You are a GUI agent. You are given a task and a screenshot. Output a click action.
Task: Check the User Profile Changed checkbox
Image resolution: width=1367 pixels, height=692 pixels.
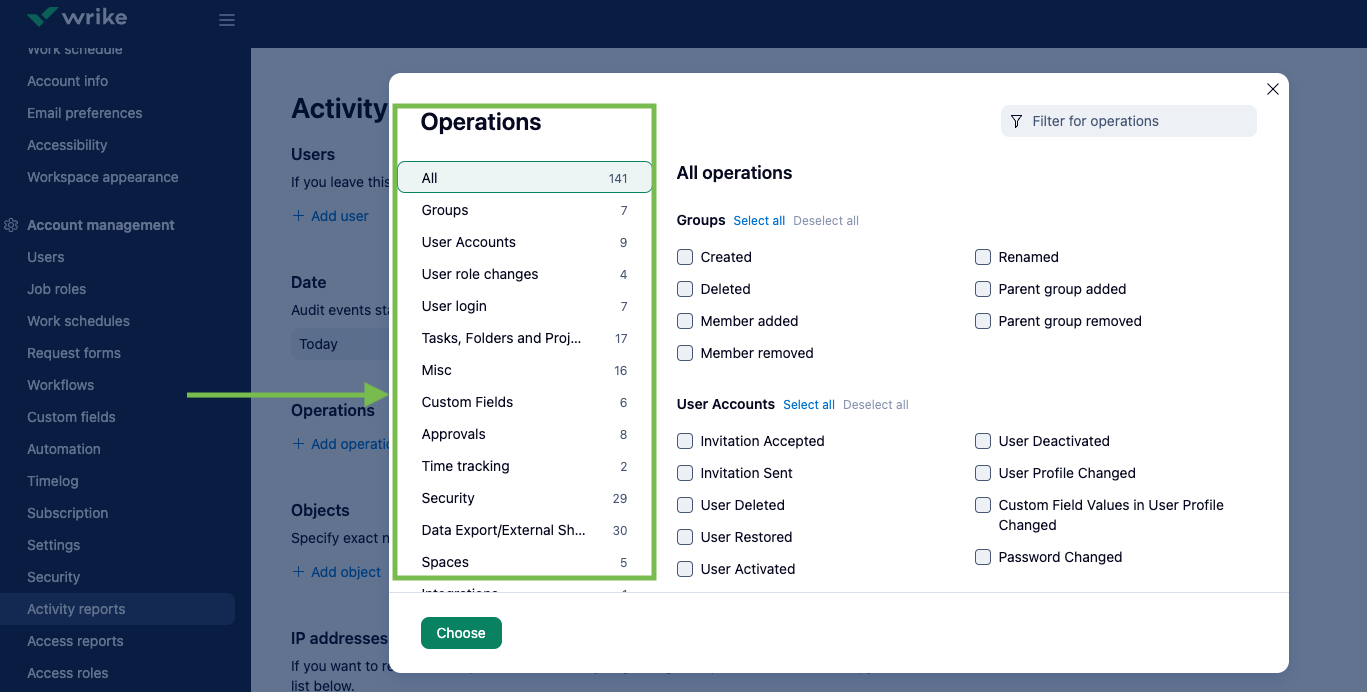(x=983, y=473)
